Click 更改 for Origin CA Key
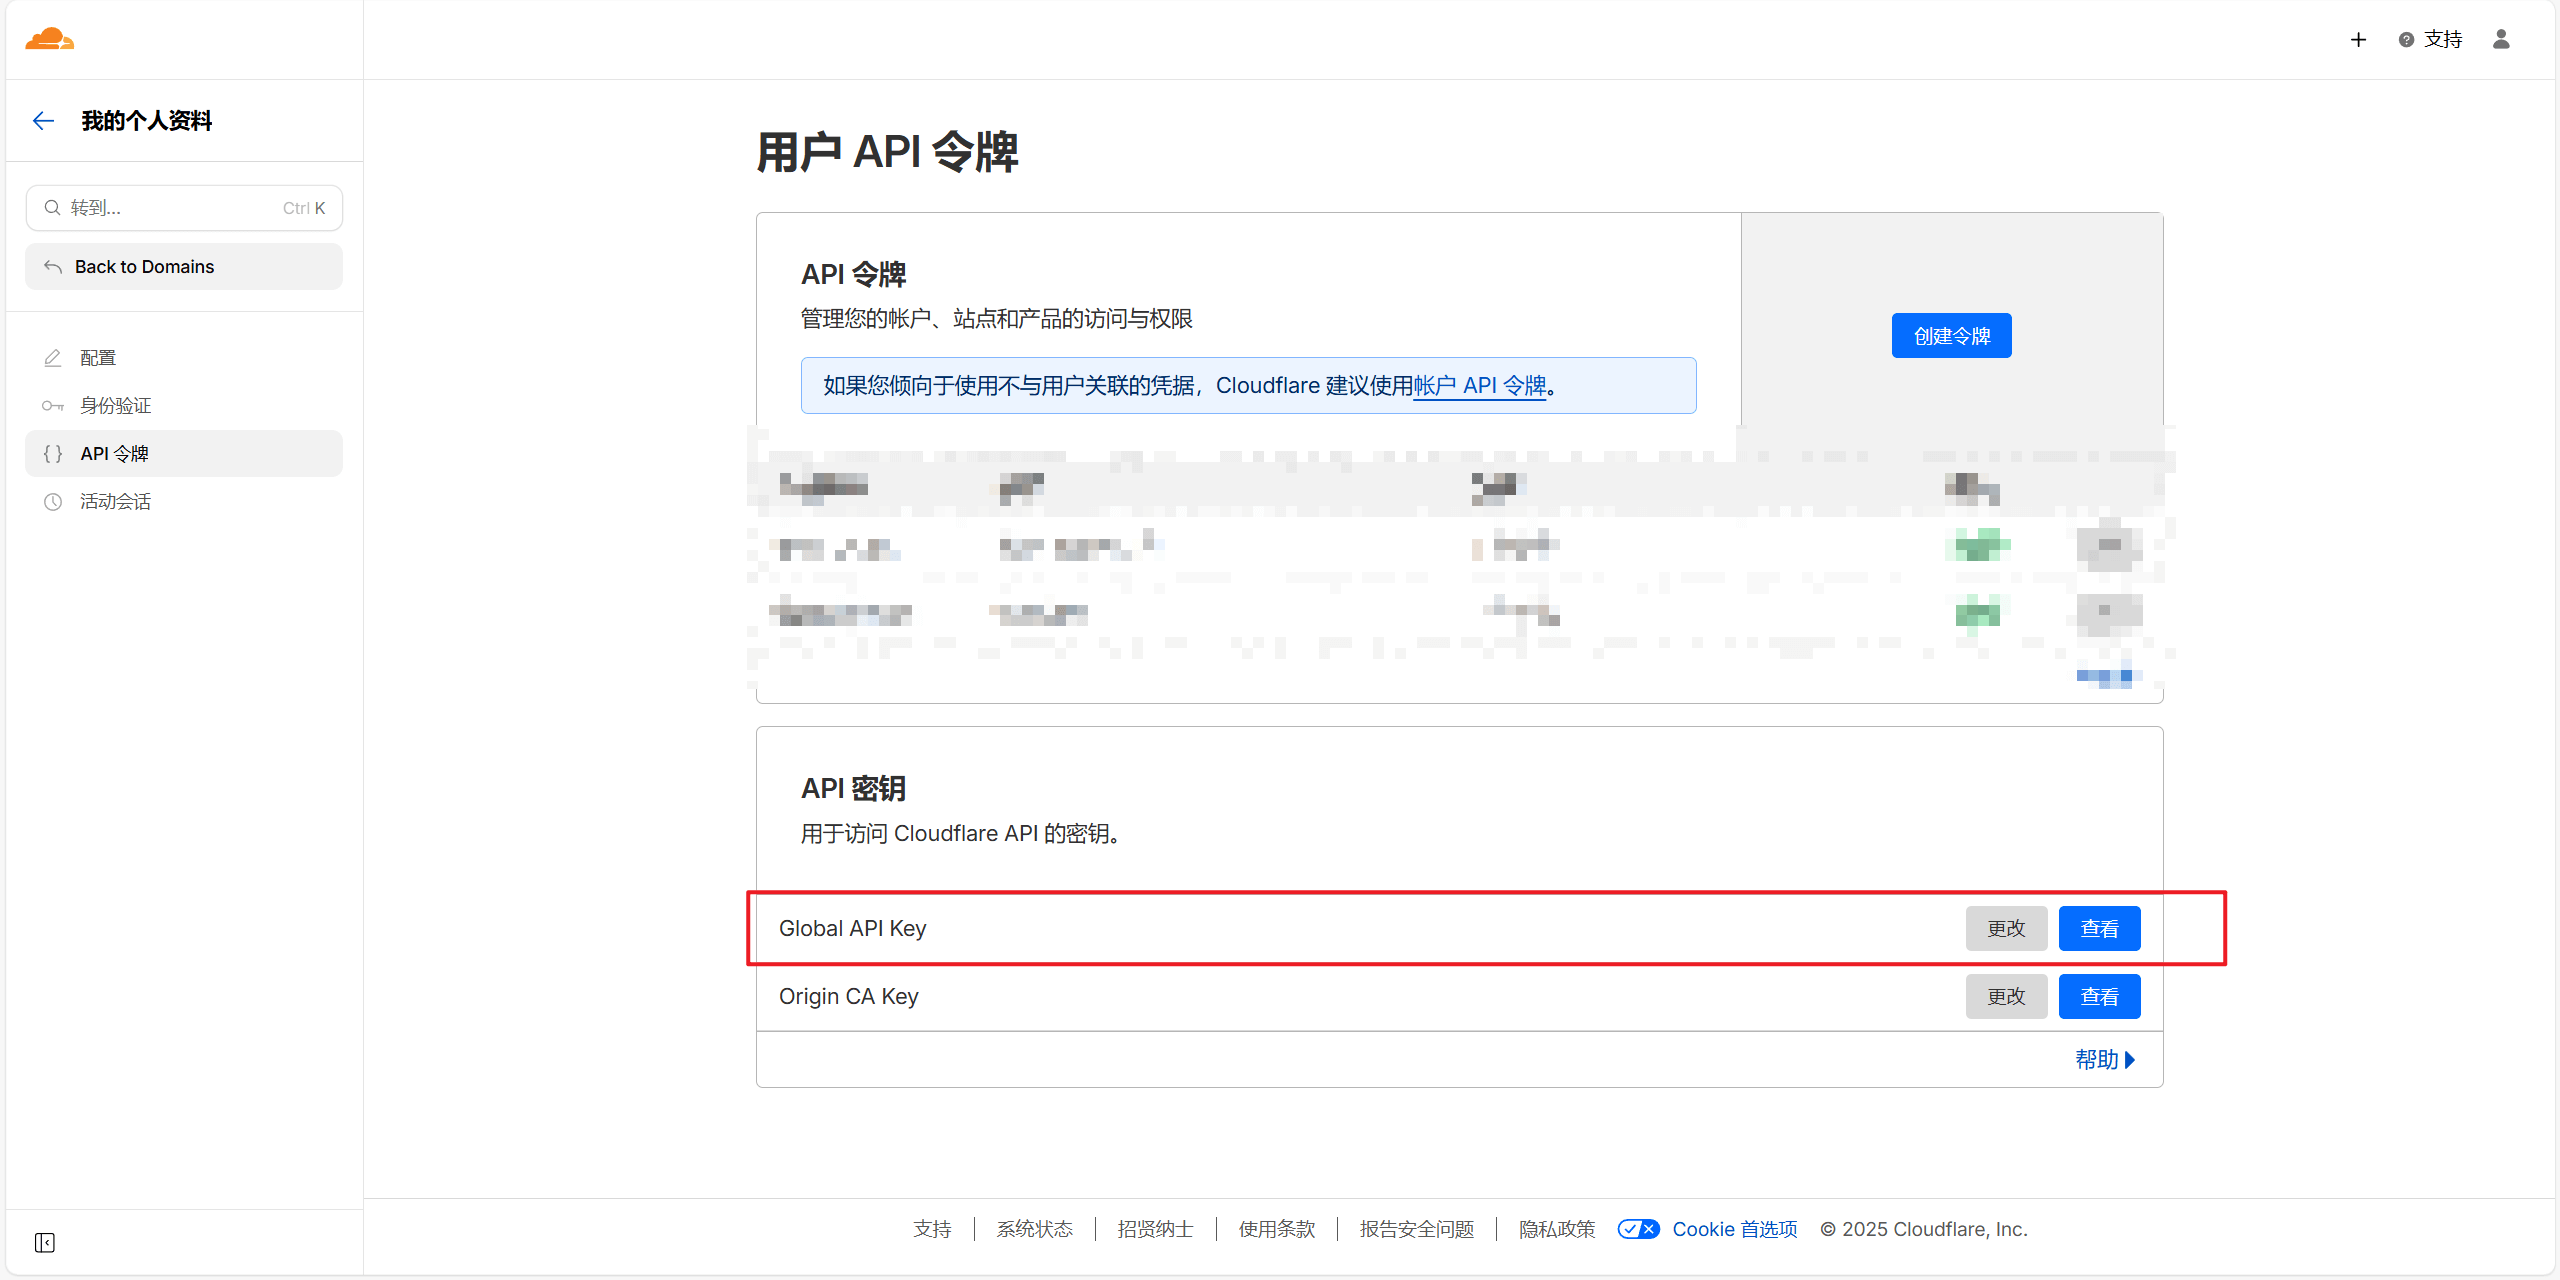 2006,997
